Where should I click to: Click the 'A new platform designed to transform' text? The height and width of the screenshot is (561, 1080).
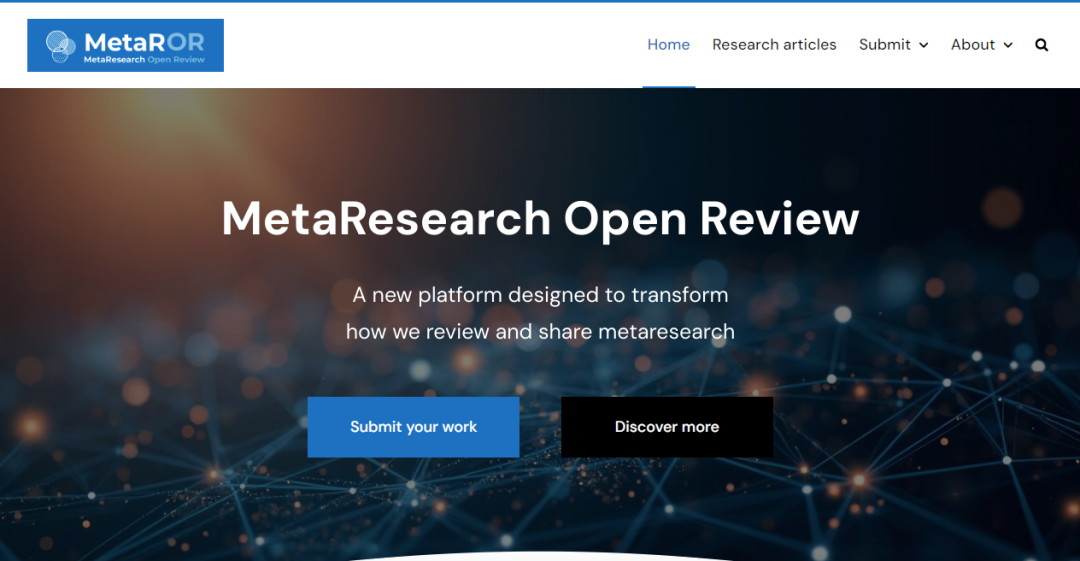pos(540,295)
